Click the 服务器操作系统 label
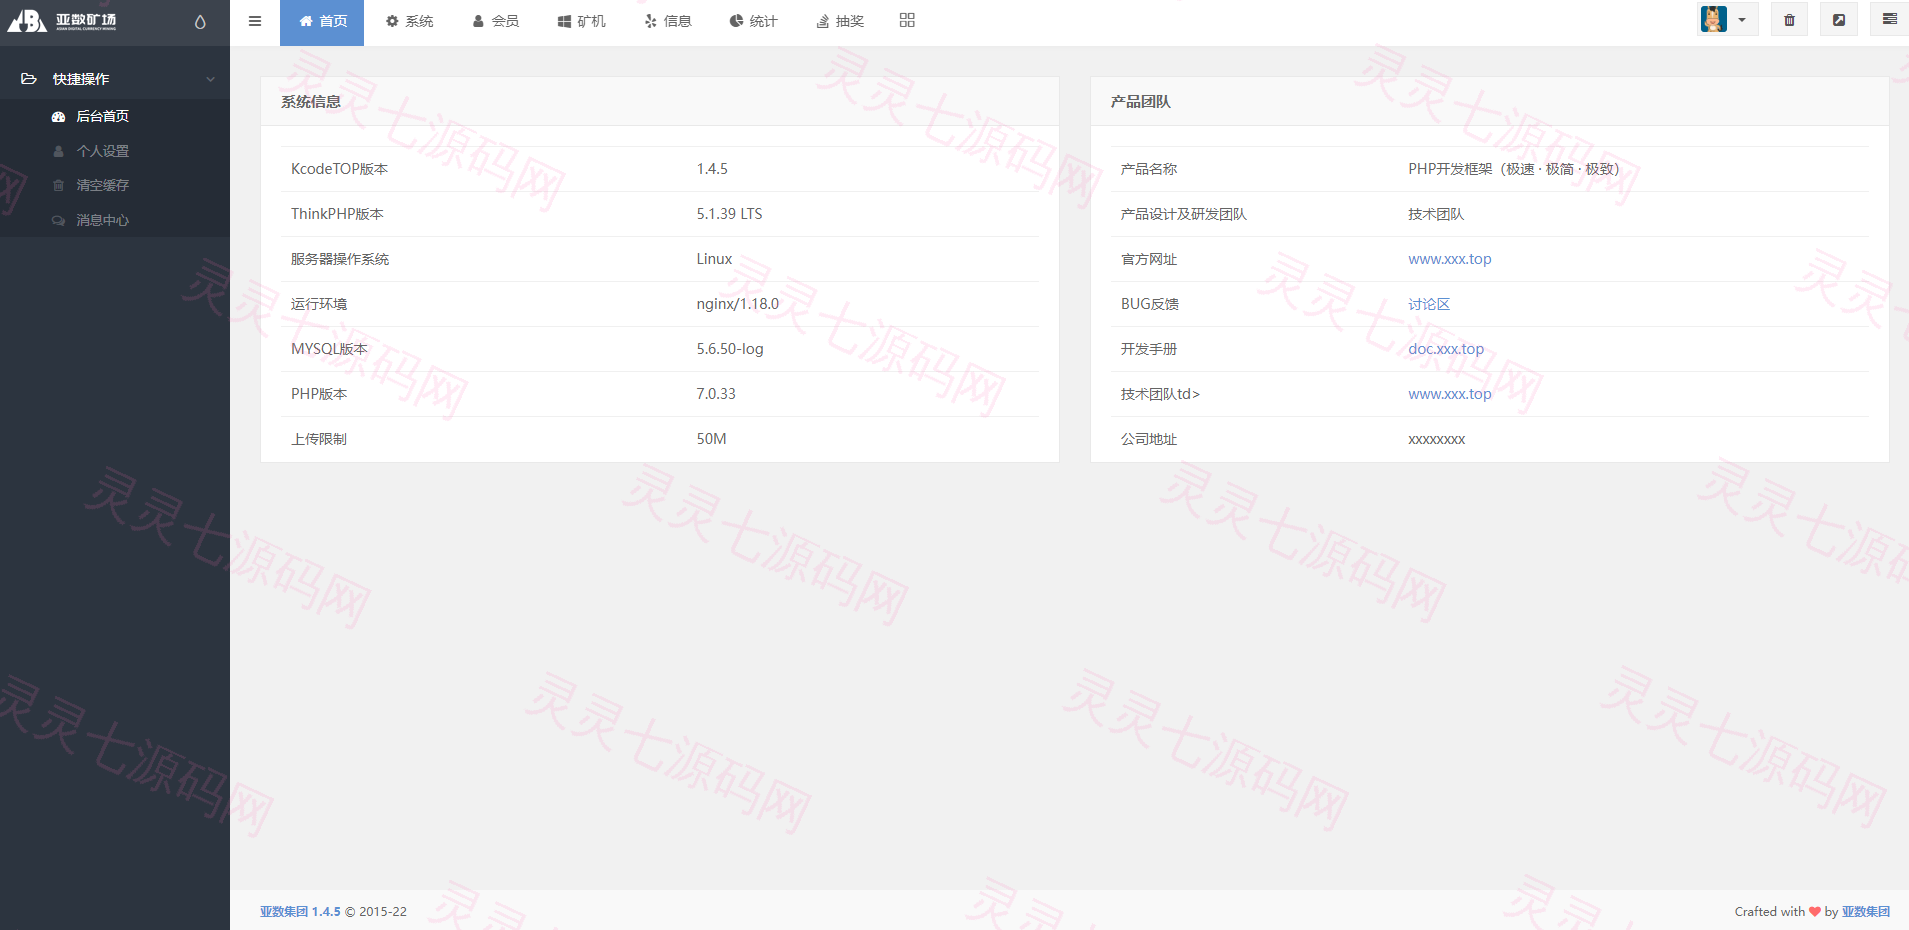The height and width of the screenshot is (930, 1909). (x=340, y=259)
